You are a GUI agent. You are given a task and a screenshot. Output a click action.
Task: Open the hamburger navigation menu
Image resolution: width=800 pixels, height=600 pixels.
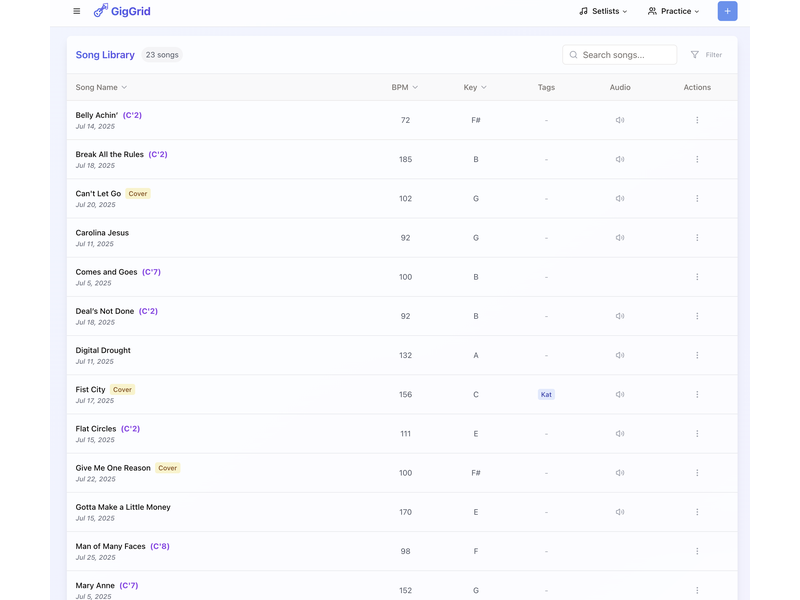click(x=77, y=11)
